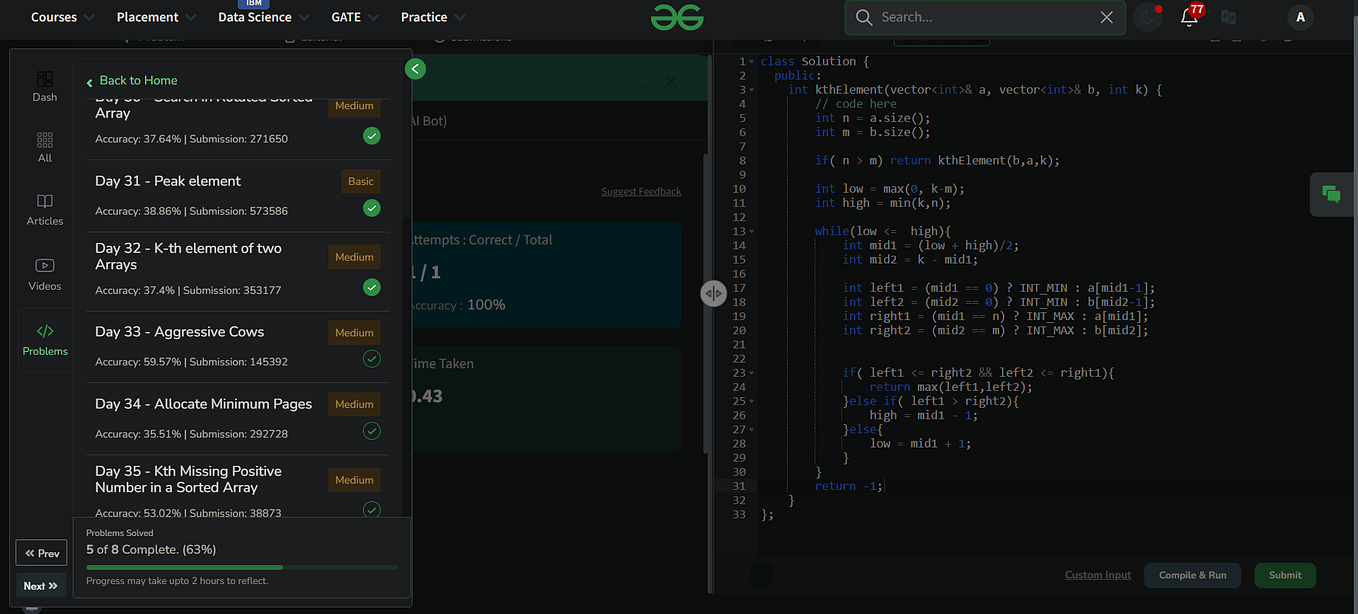Submit the solution code

[x=1285, y=575]
